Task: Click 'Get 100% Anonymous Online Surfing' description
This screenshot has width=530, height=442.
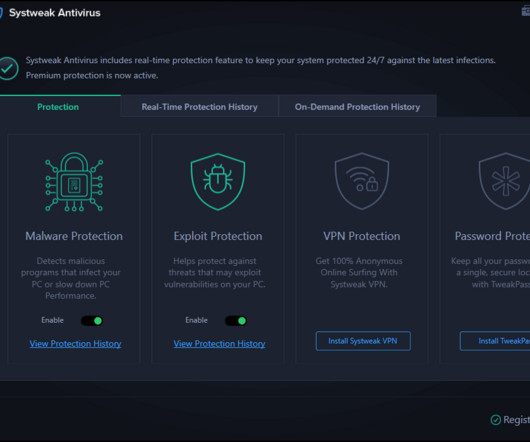Action: click(x=359, y=272)
